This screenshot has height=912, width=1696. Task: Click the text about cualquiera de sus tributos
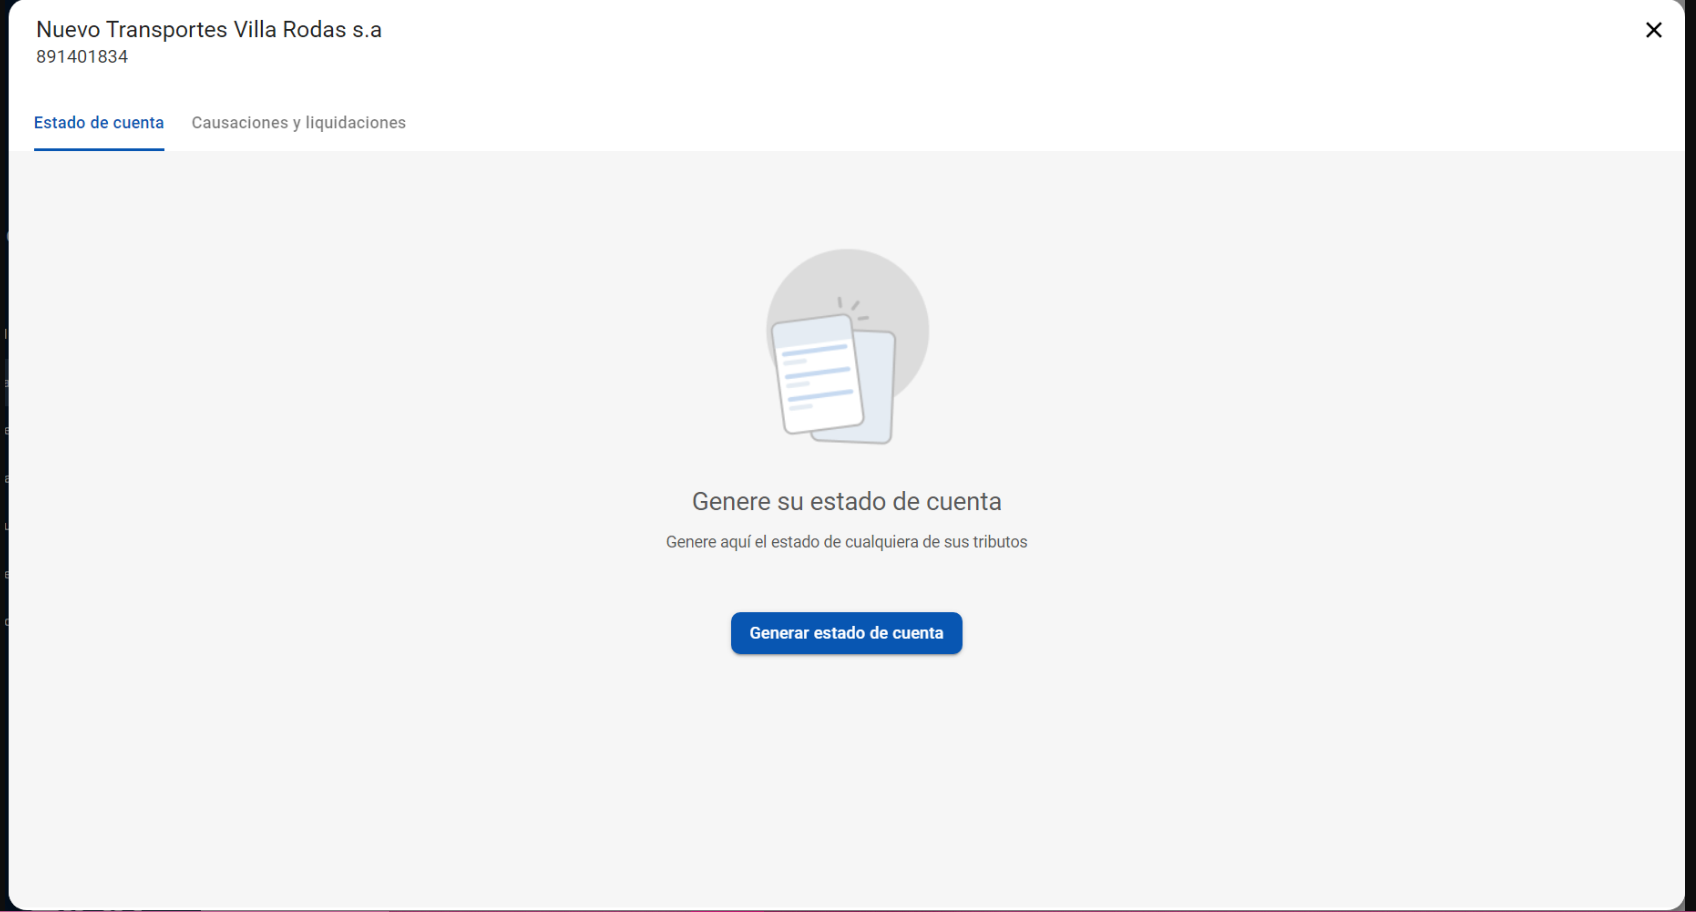point(846,542)
